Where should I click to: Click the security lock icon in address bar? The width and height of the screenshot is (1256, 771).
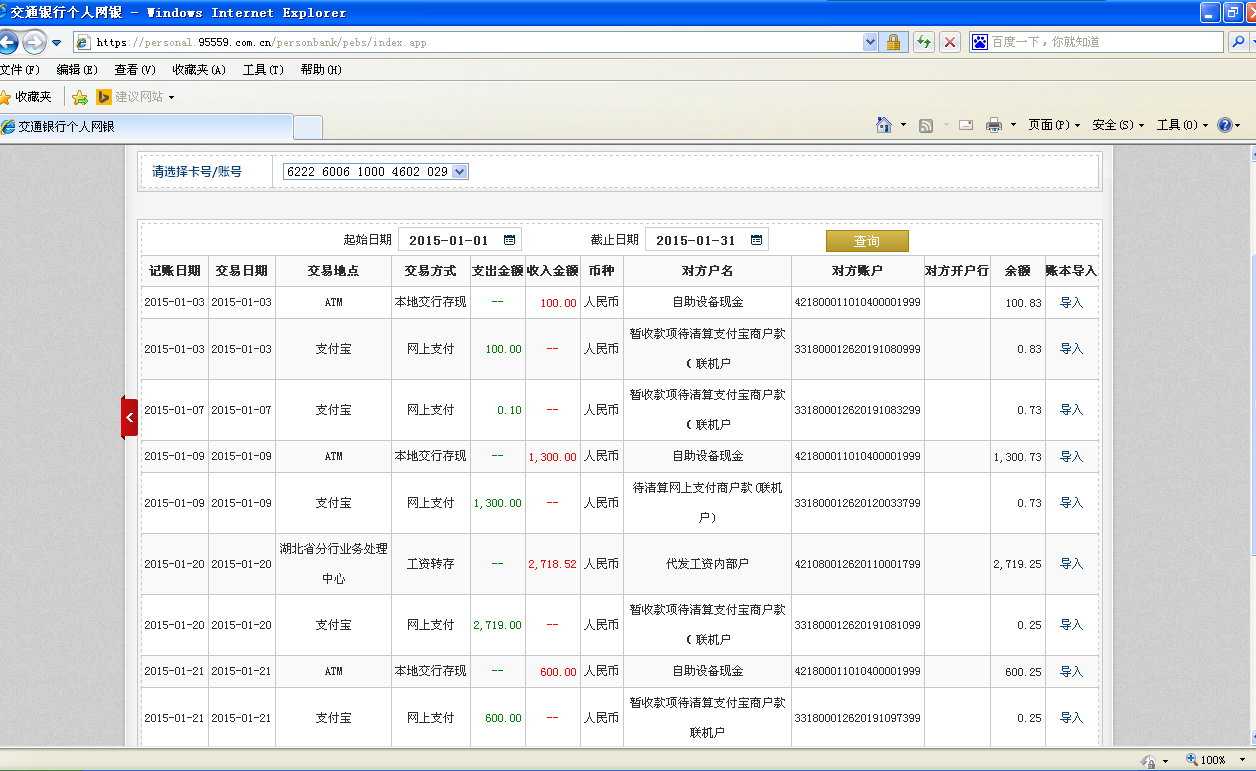pos(893,42)
